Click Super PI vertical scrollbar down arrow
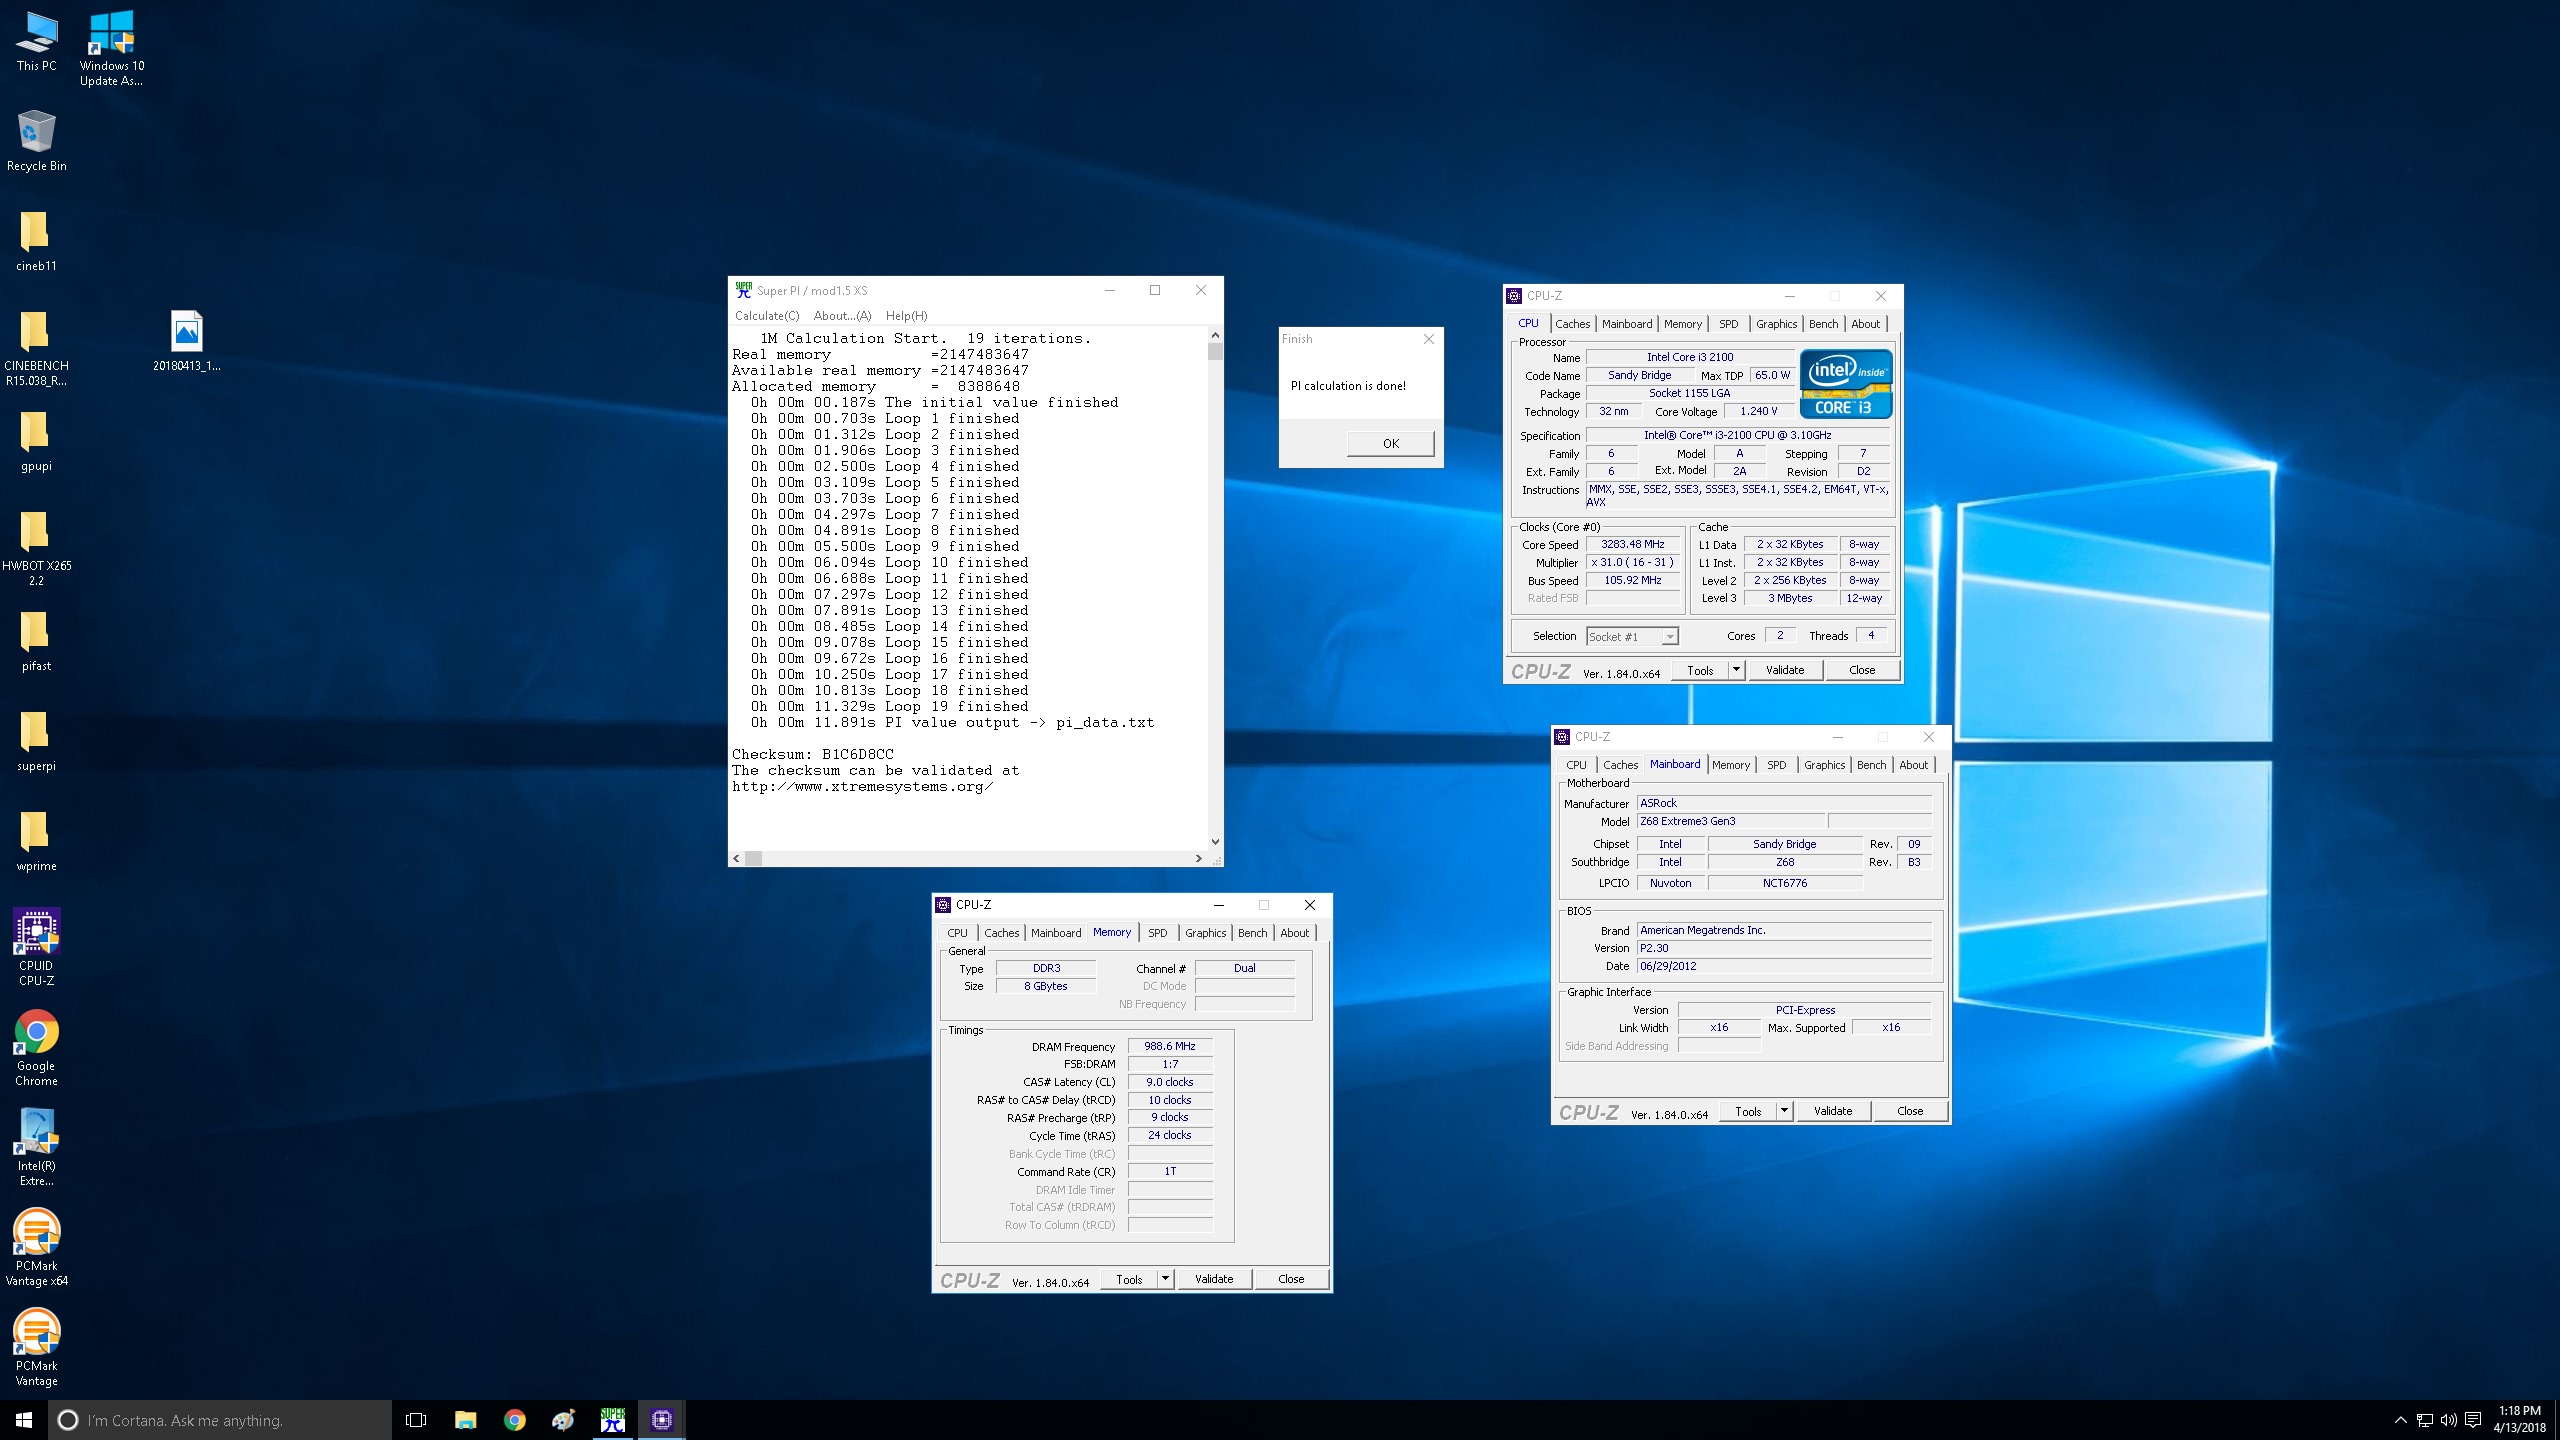The image size is (2560, 1440). point(1215,842)
